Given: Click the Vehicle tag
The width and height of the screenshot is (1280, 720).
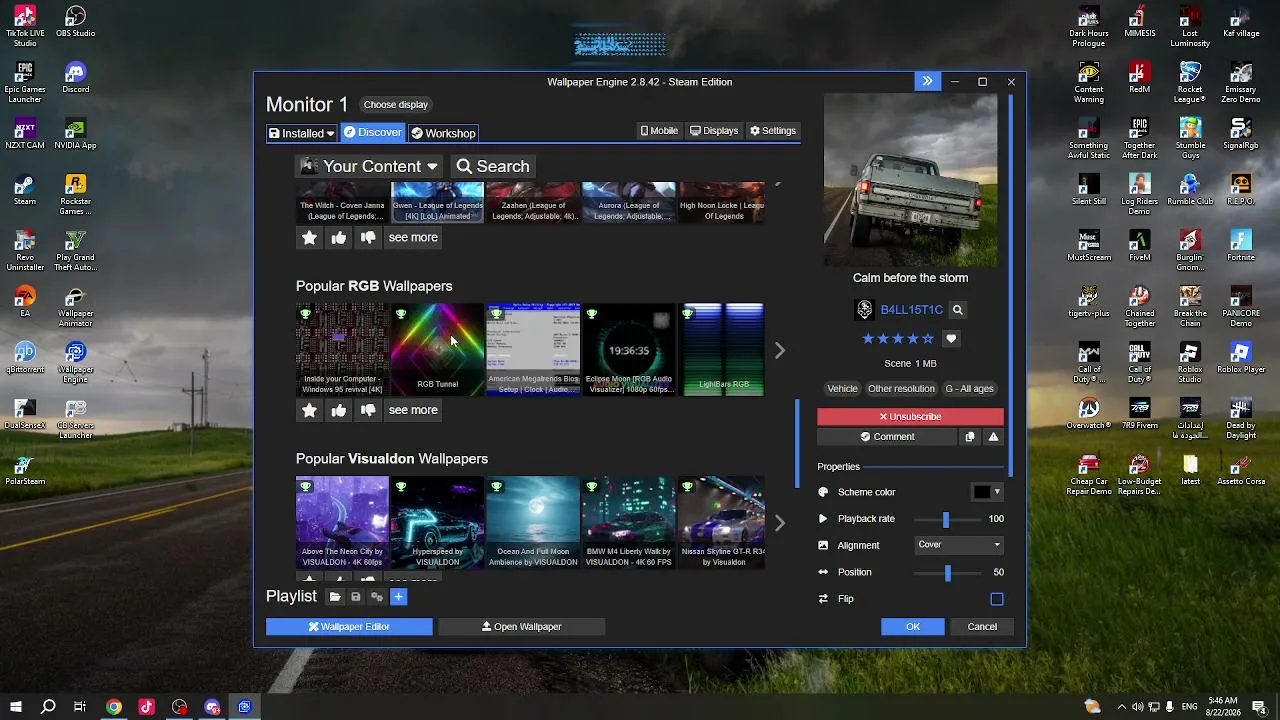Looking at the screenshot, I should 842,389.
